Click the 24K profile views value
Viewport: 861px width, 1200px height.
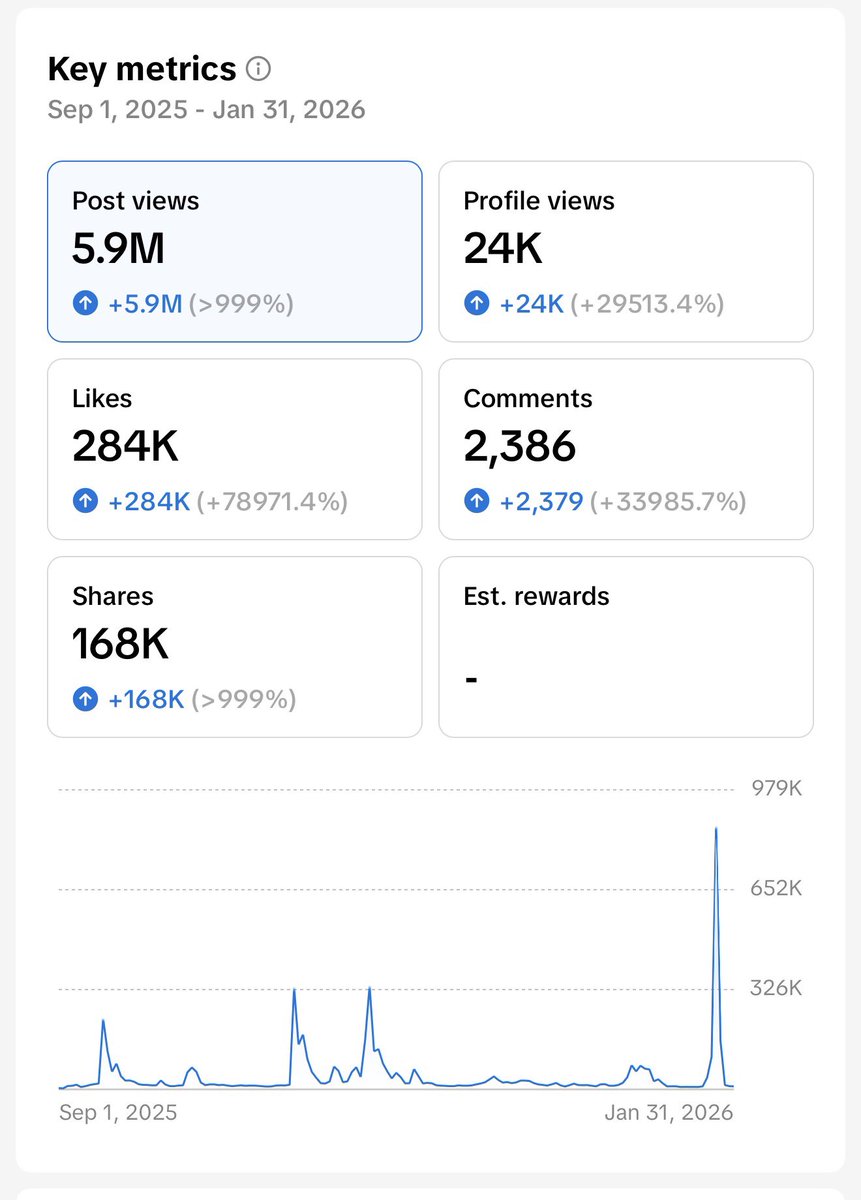pos(503,250)
